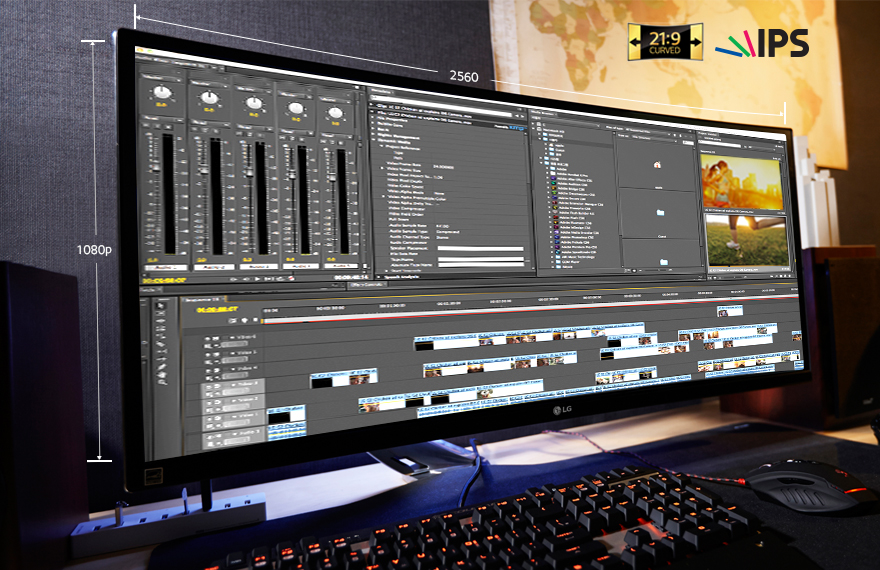Select the Hand tool in tools panel

(162, 375)
